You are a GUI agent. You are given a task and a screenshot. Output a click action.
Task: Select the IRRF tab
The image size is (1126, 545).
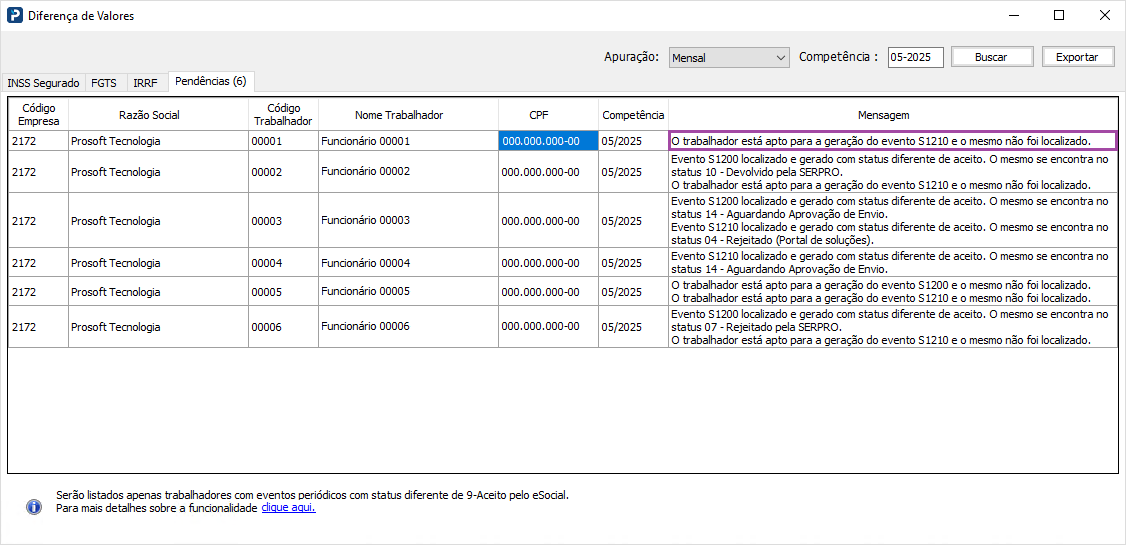[x=145, y=83]
